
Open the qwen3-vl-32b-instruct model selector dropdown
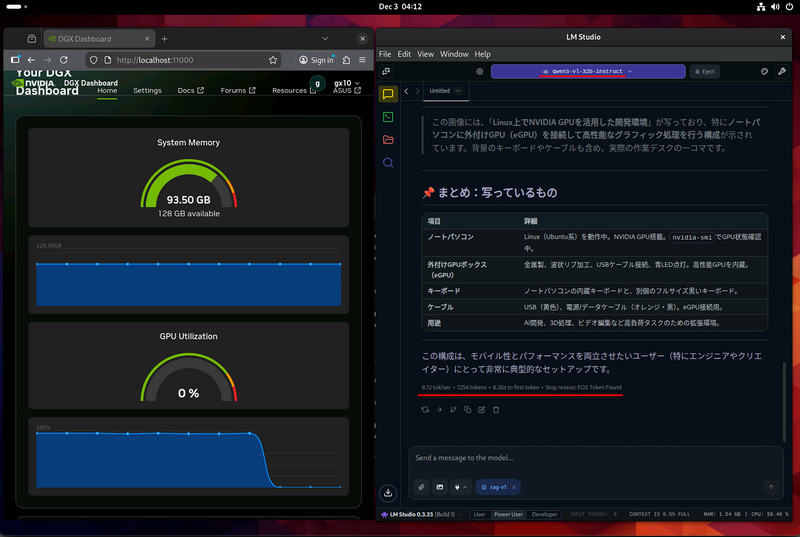coord(588,71)
